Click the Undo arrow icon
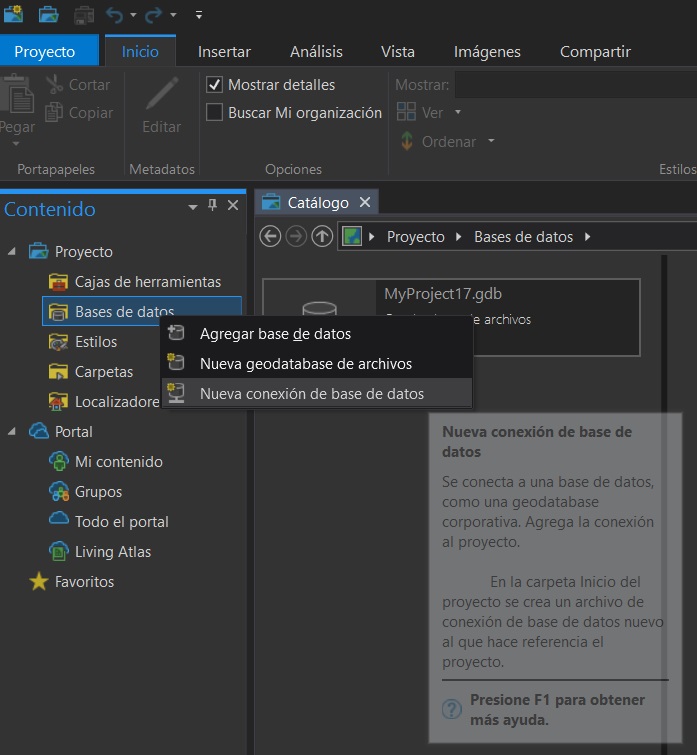 [x=115, y=15]
